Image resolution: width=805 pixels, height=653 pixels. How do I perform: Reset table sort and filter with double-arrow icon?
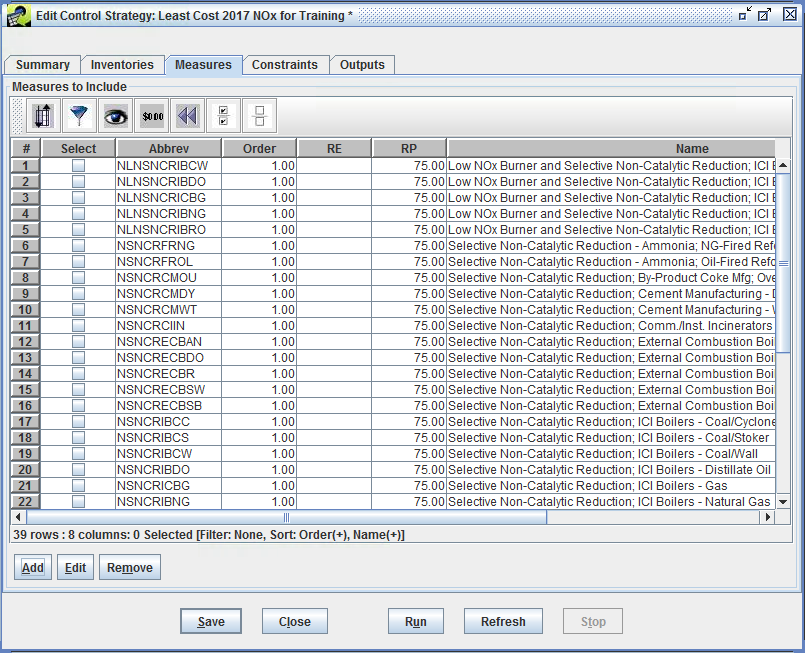click(186, 115)
